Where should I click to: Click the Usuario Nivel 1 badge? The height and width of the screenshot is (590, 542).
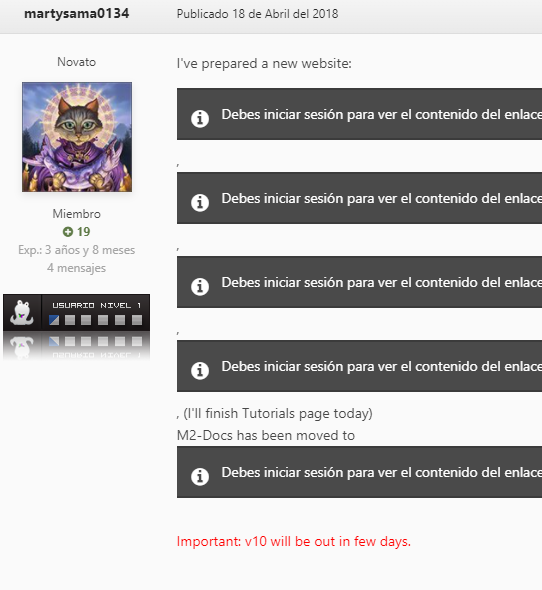tap(76, 313)
